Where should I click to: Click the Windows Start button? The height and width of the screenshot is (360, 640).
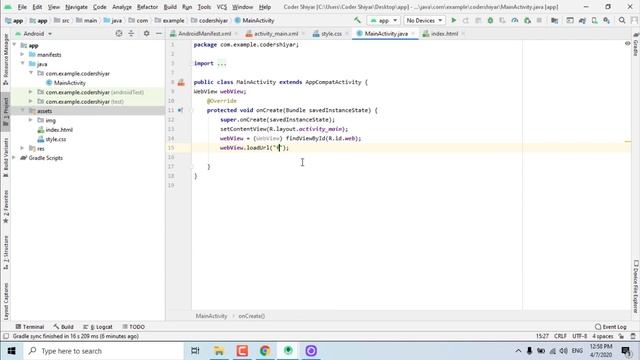point(11,351)
